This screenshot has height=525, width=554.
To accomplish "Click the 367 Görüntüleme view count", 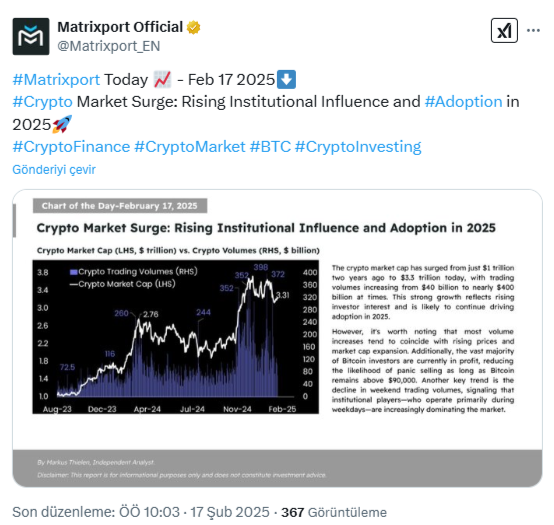I will [334, 512].
